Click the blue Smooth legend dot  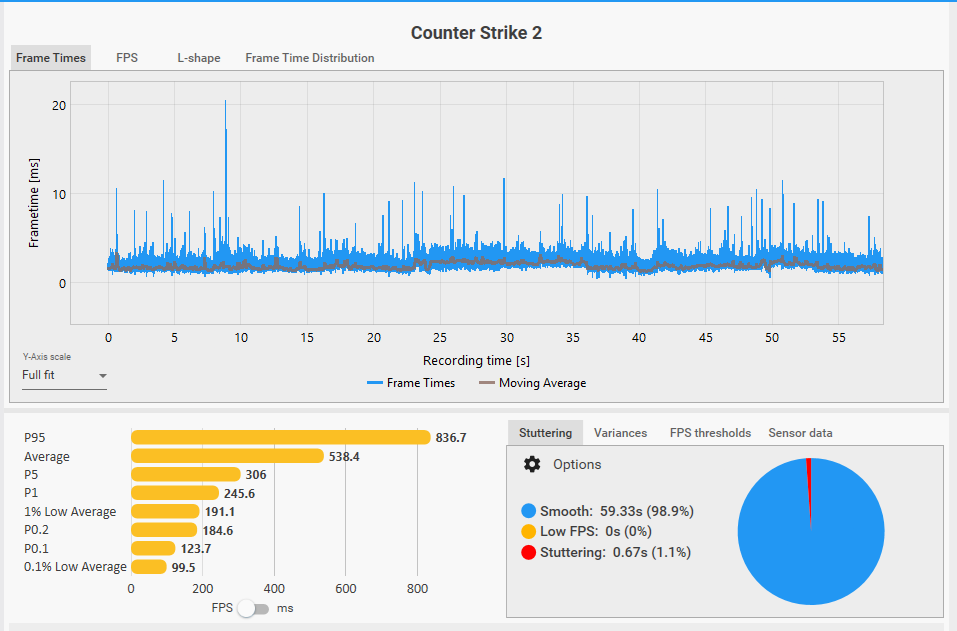(x=529, y=511)
